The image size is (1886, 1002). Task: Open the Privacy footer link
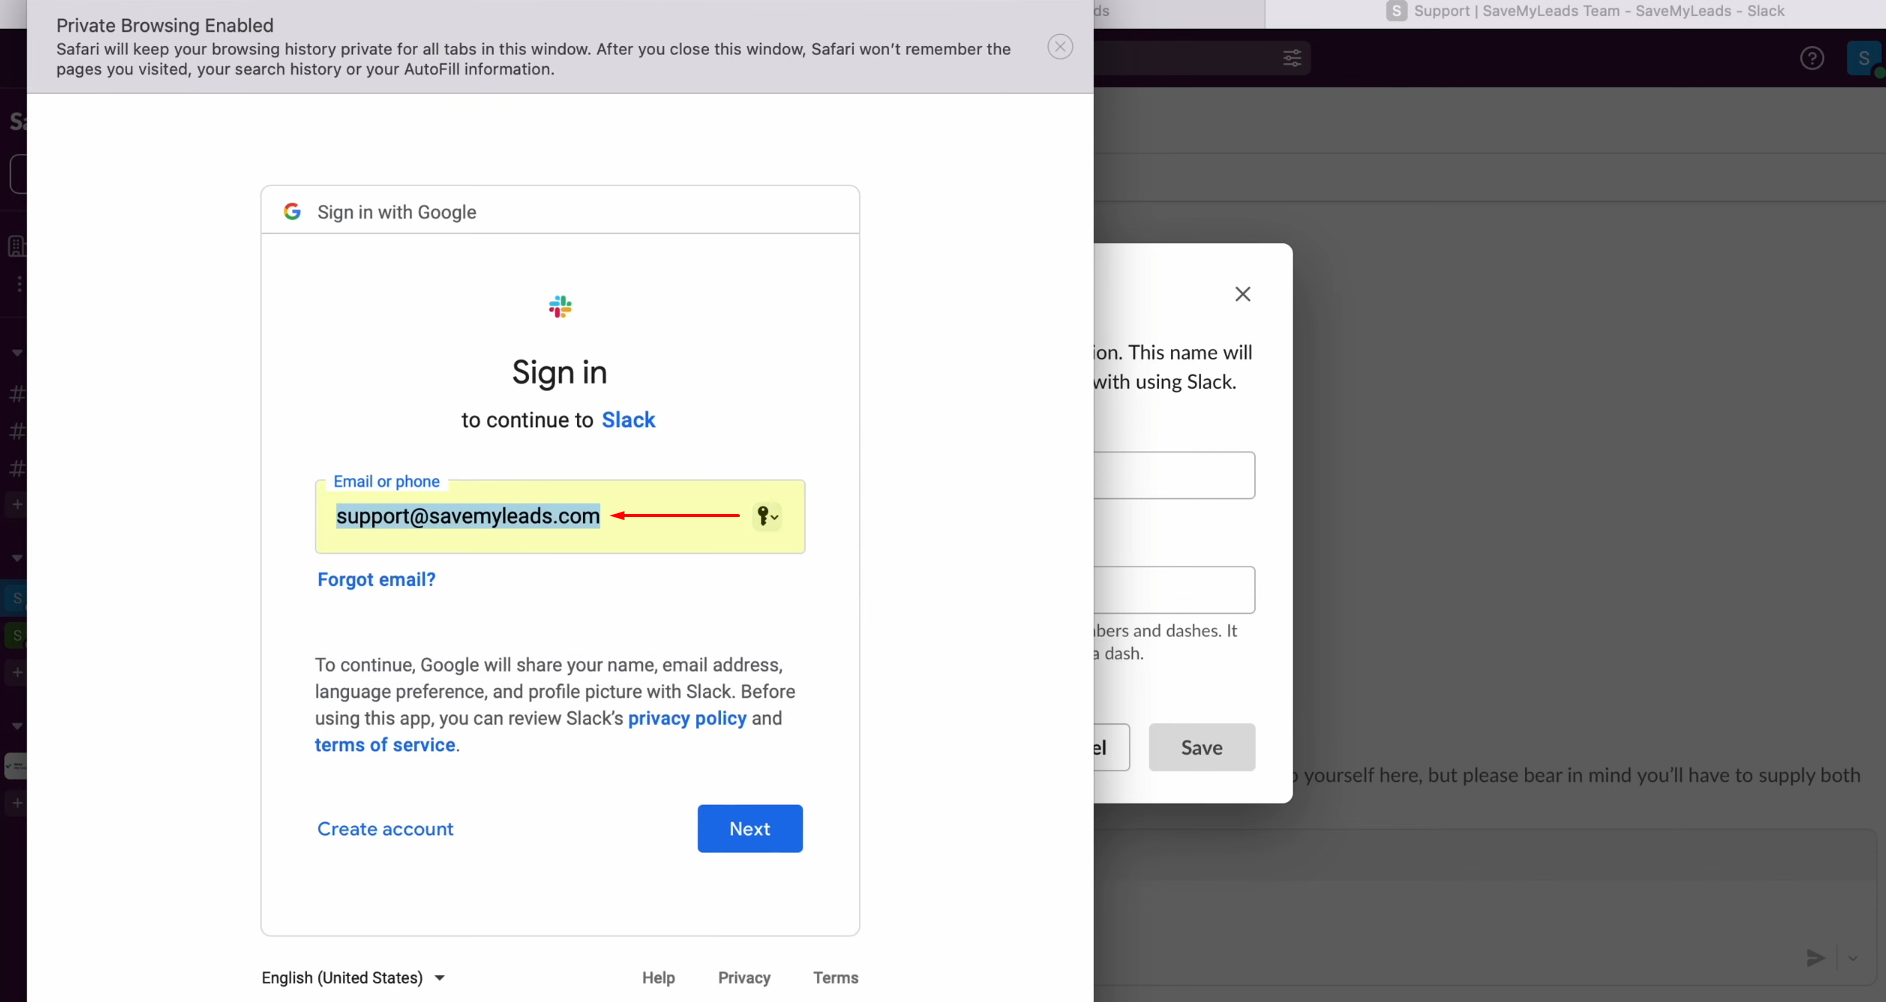(744, 978)
